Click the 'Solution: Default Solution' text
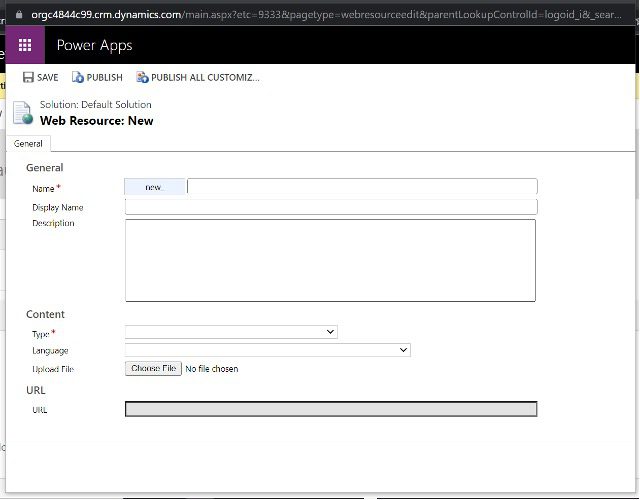 point(96,105)
